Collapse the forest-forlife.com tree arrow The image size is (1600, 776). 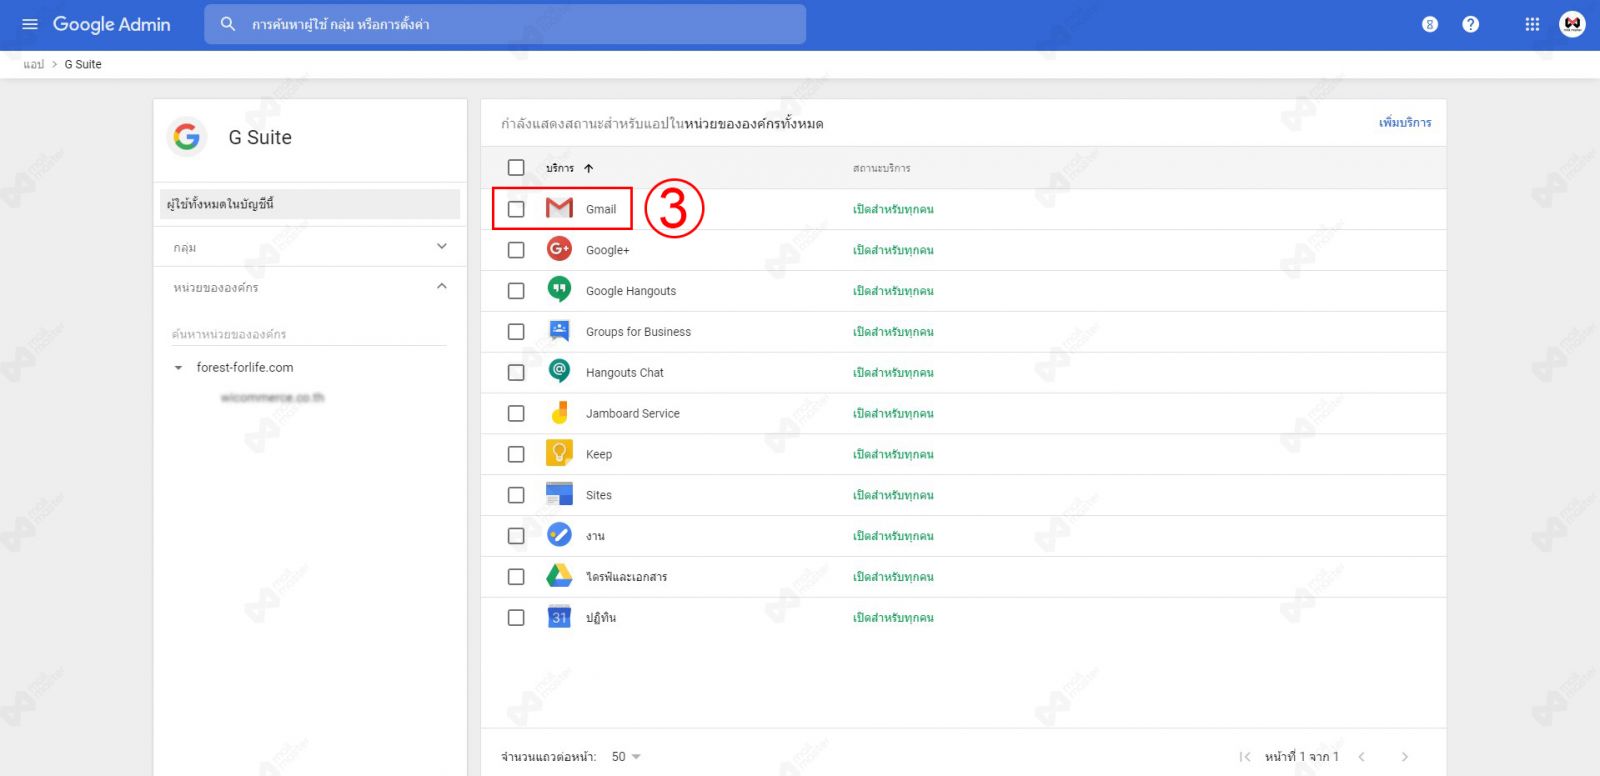pos(178,368)
